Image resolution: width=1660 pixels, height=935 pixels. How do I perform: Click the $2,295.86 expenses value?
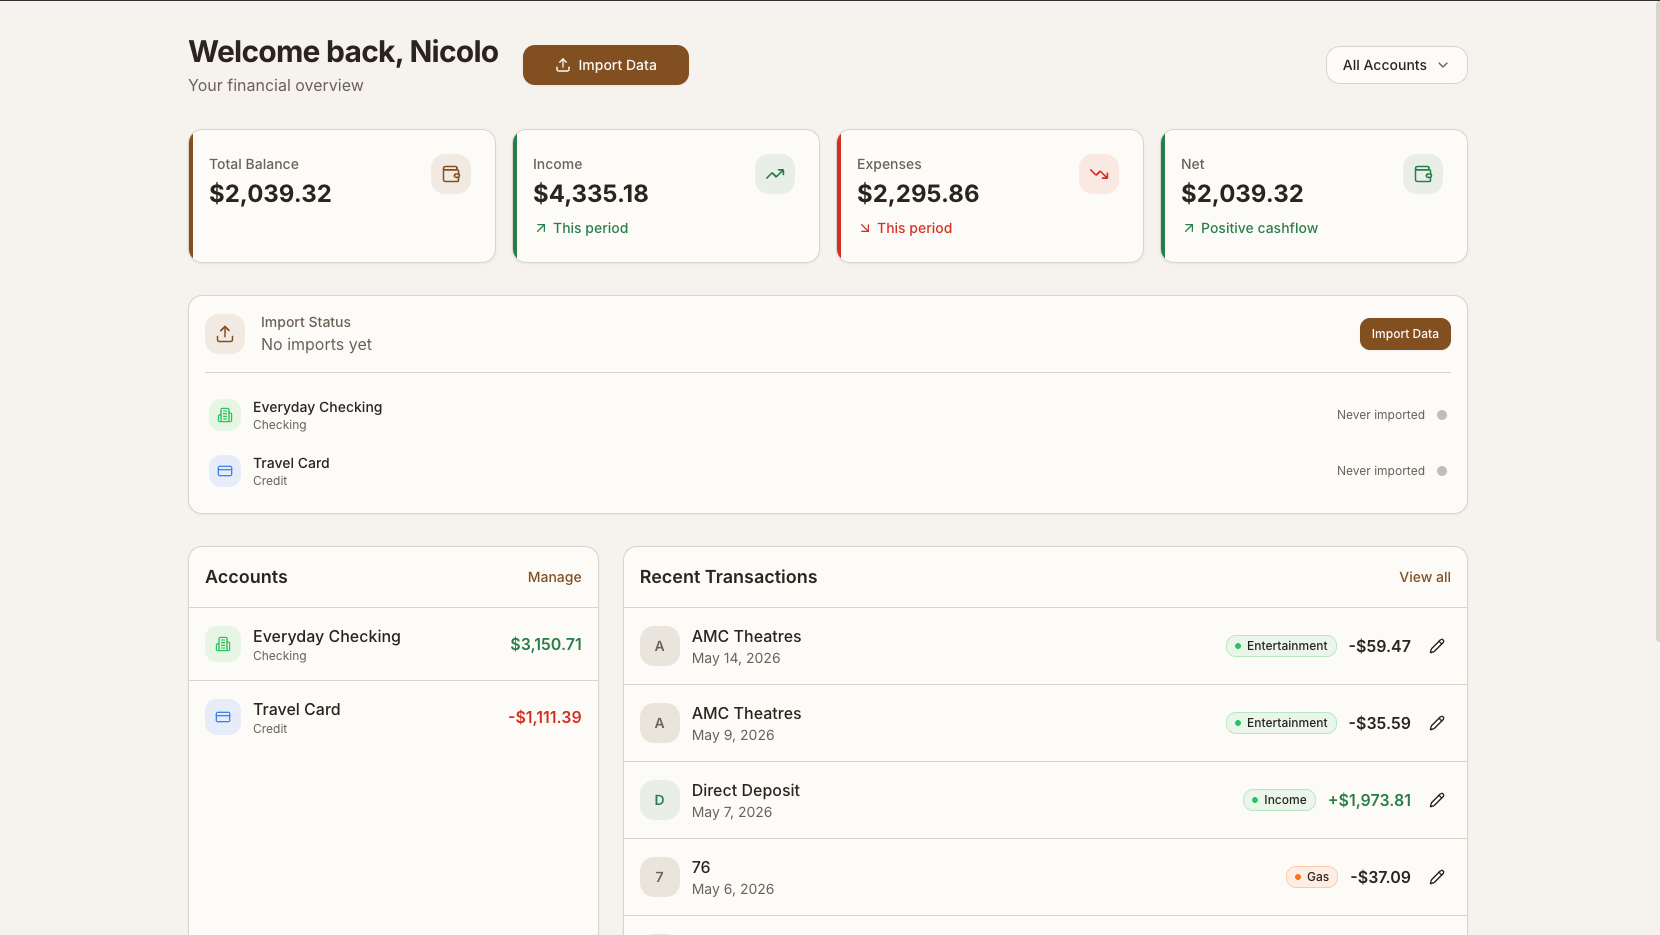(x=918, y=193)
